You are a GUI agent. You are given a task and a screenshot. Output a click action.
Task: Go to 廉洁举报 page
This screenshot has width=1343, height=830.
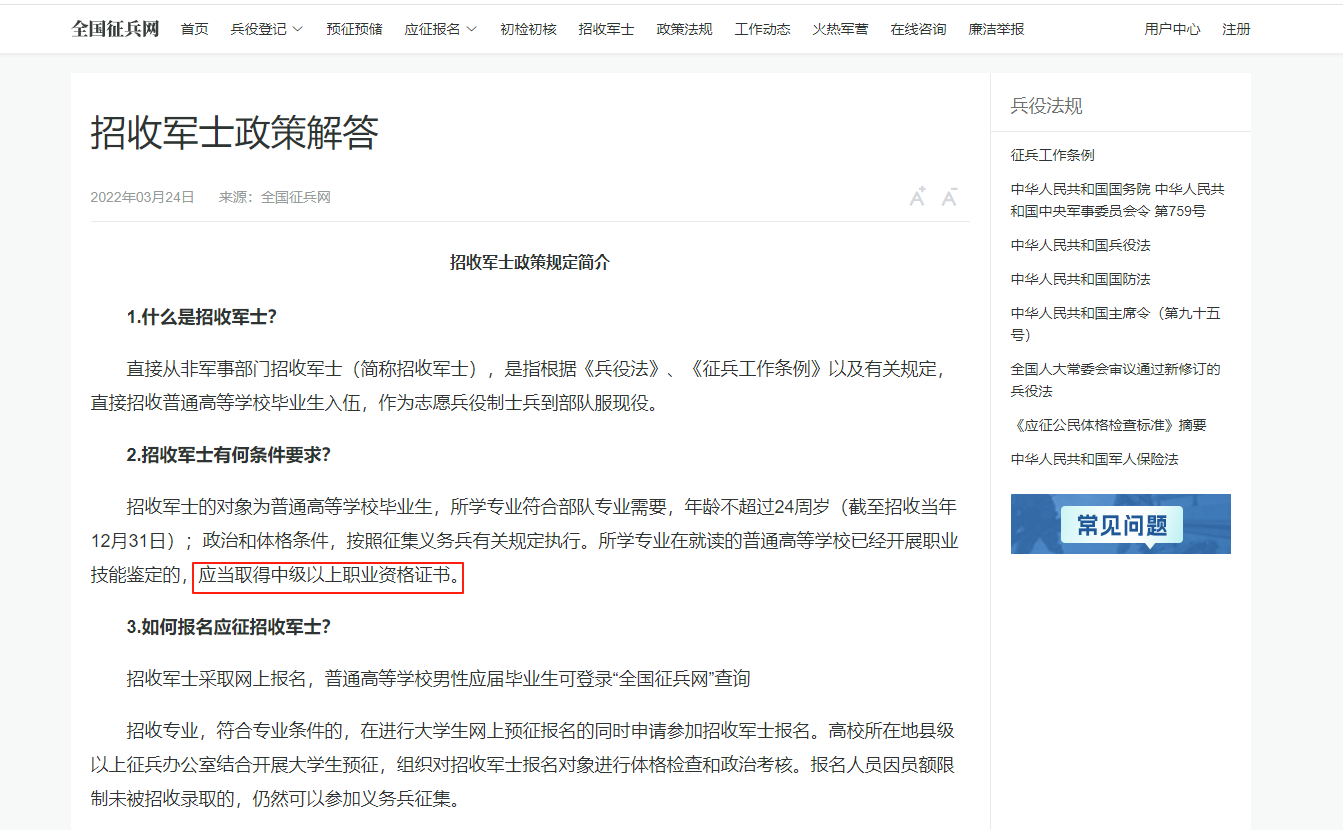pos(996,29)
